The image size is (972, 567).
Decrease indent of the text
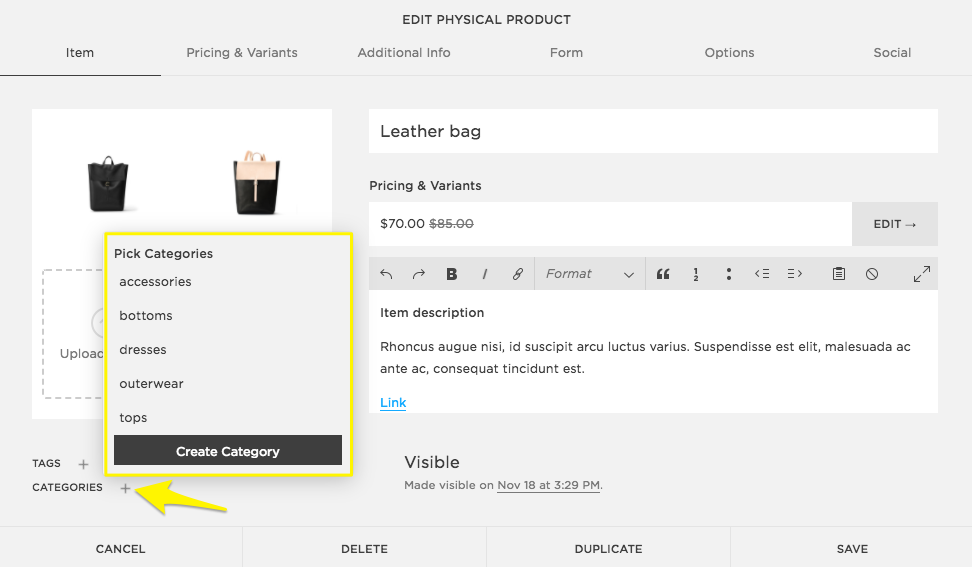(762, 274)
